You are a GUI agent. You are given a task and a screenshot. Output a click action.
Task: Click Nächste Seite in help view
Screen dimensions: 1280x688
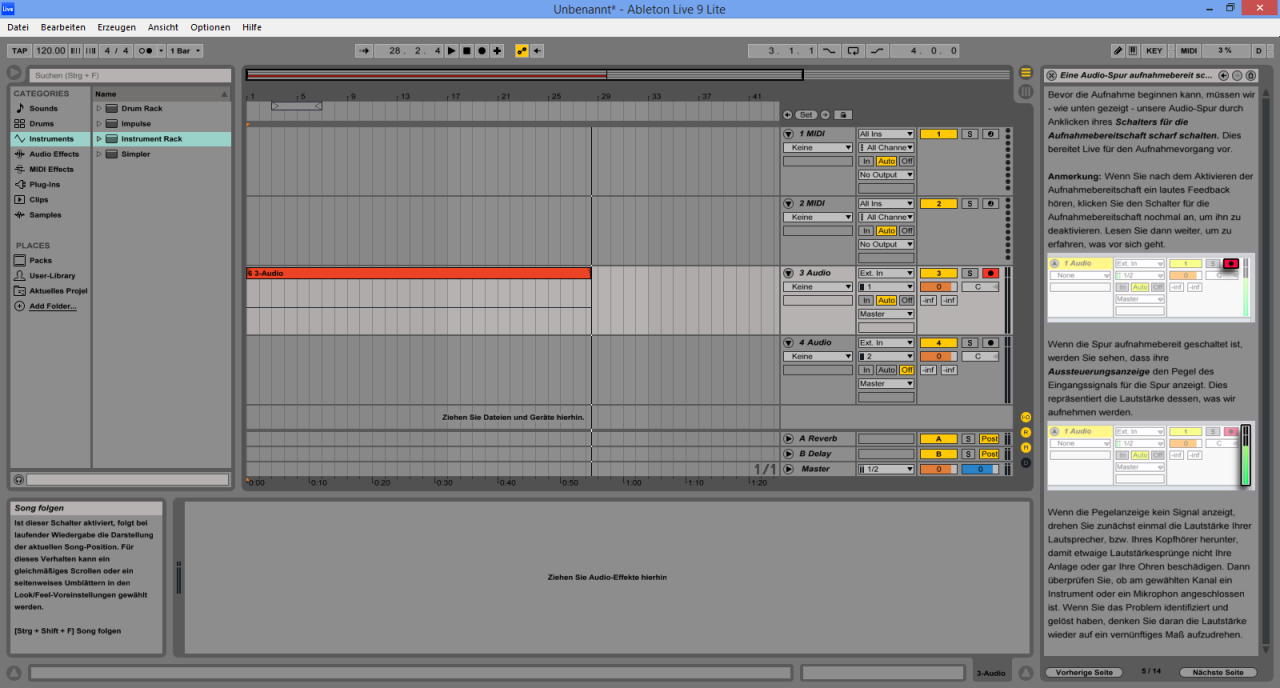pyautogui.click(x=1218, y=672)
